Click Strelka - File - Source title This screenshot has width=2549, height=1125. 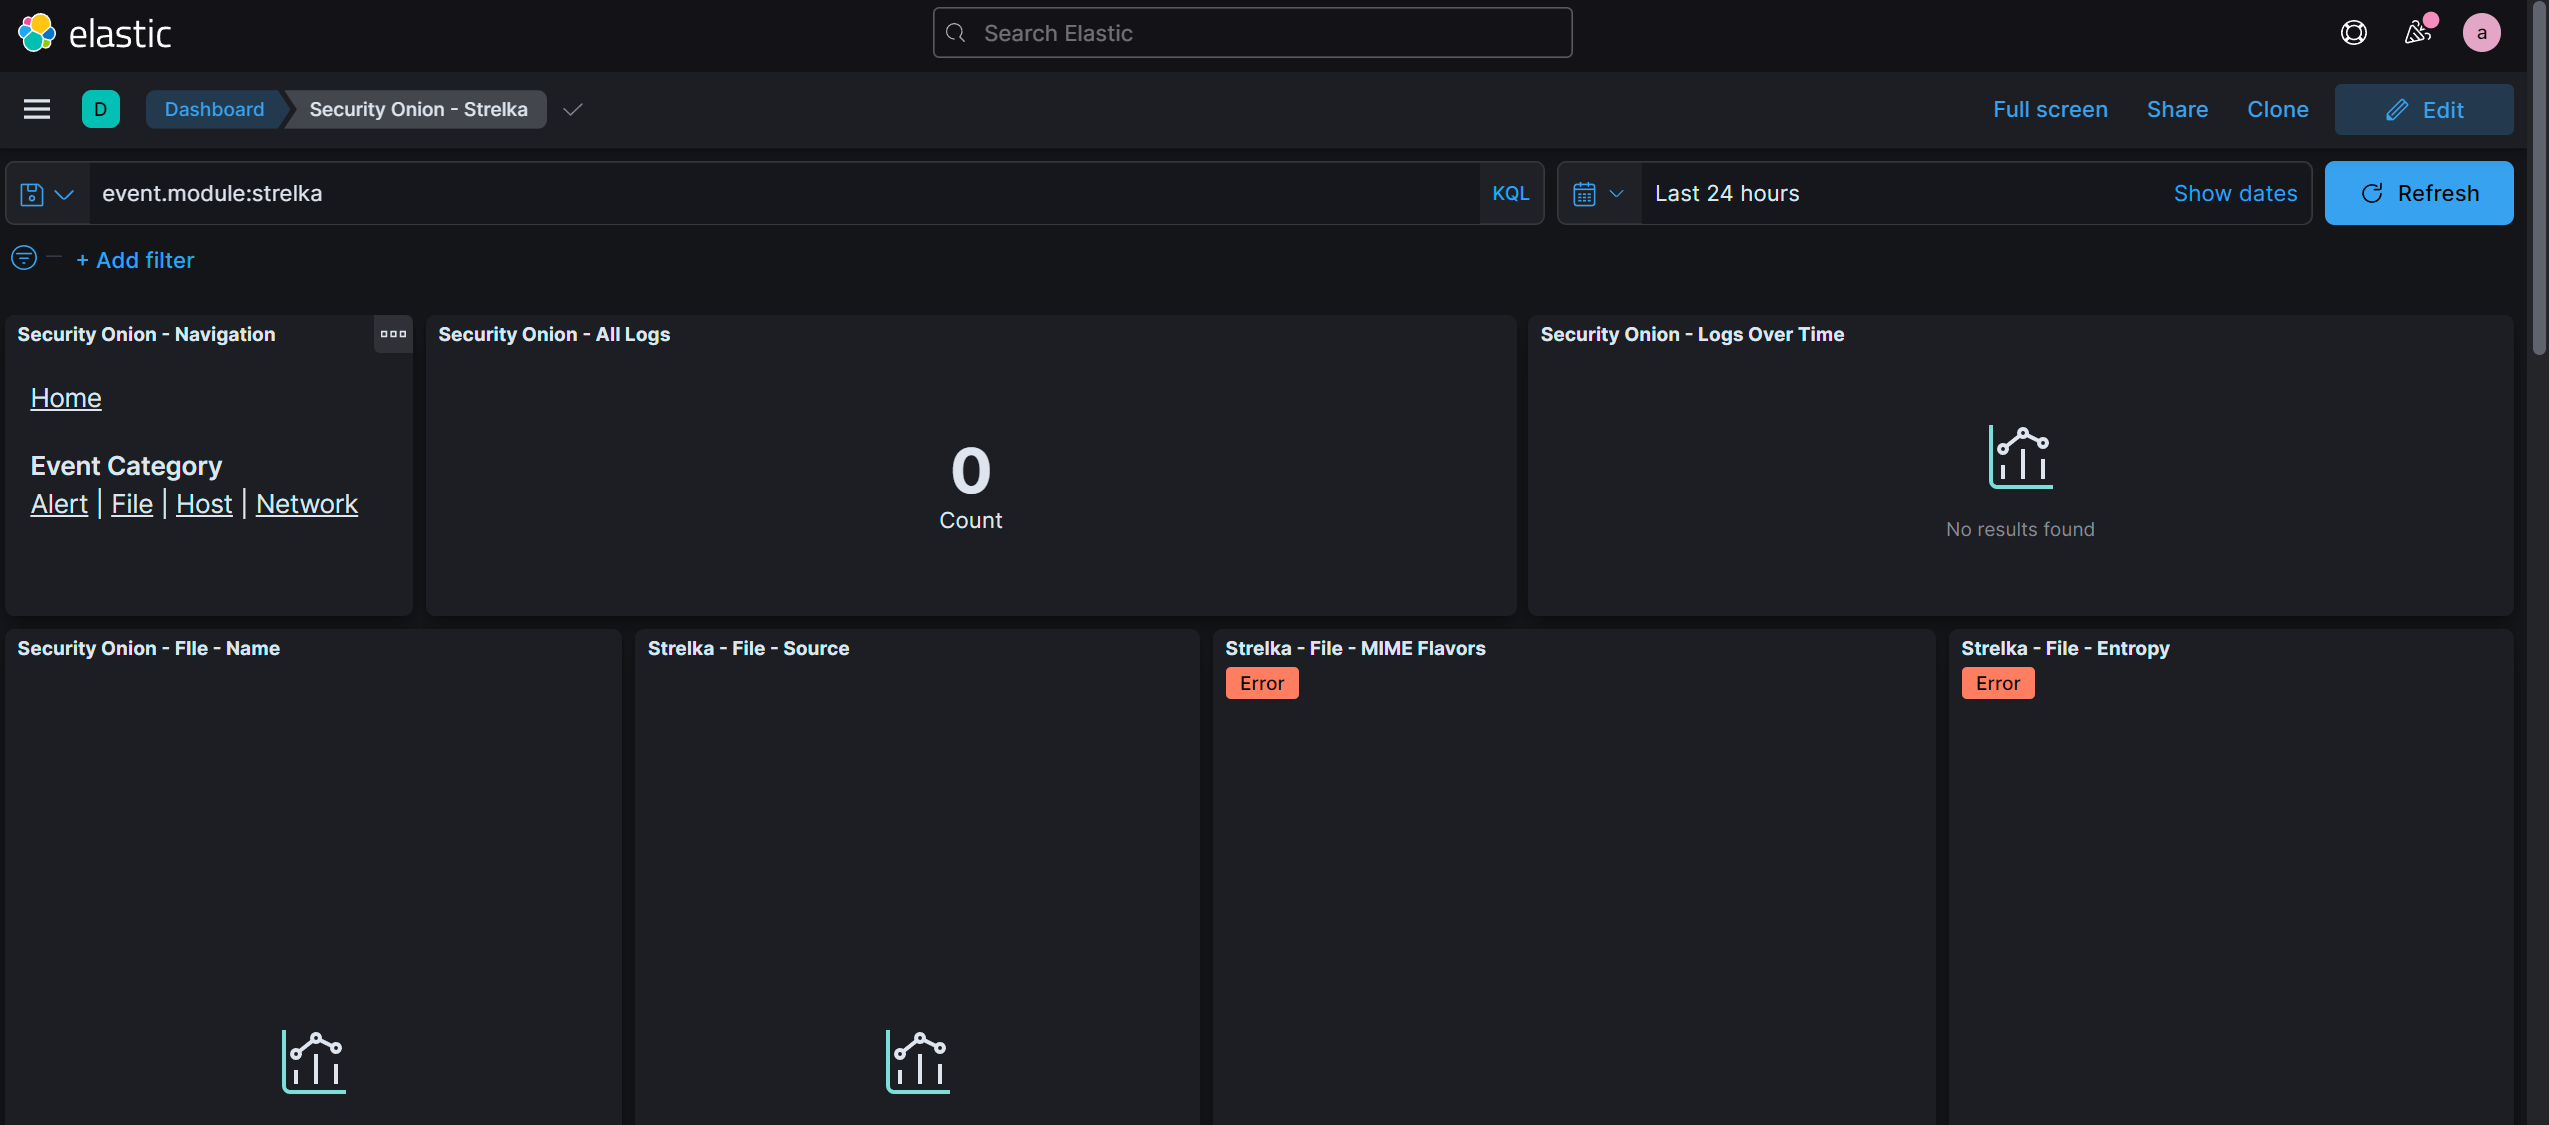point(748,648)
